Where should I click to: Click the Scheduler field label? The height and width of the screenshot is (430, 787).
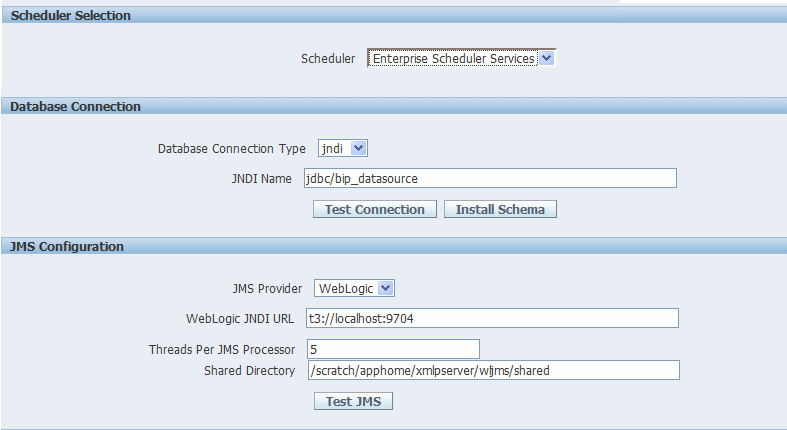[328, 59]
